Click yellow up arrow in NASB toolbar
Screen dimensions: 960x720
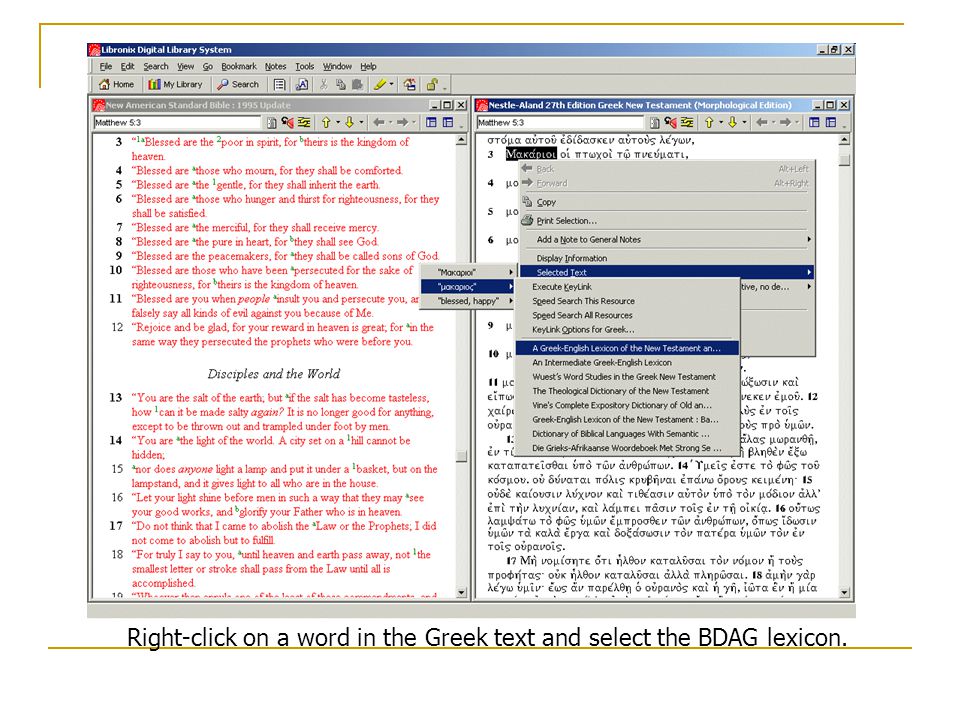click(x=326, y=122)
